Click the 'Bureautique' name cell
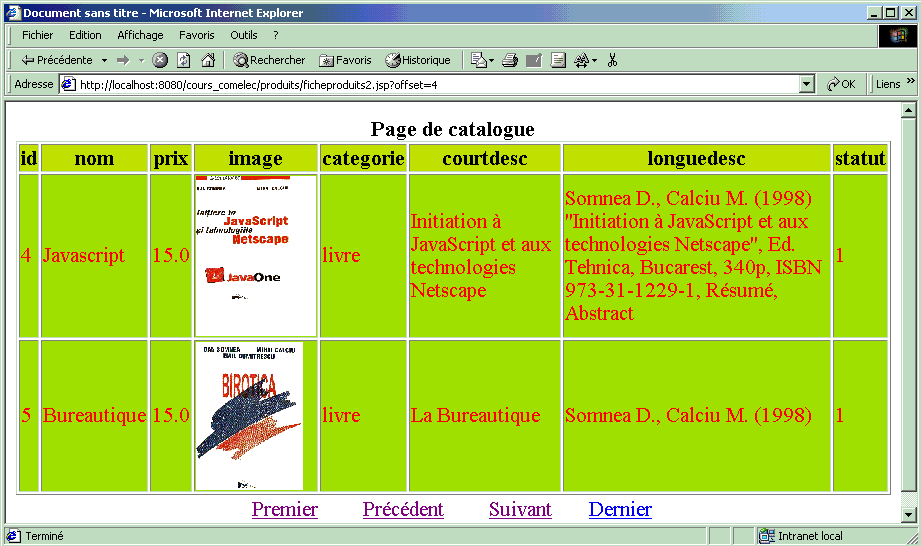The image size is (921, 546). pos(94,416)
